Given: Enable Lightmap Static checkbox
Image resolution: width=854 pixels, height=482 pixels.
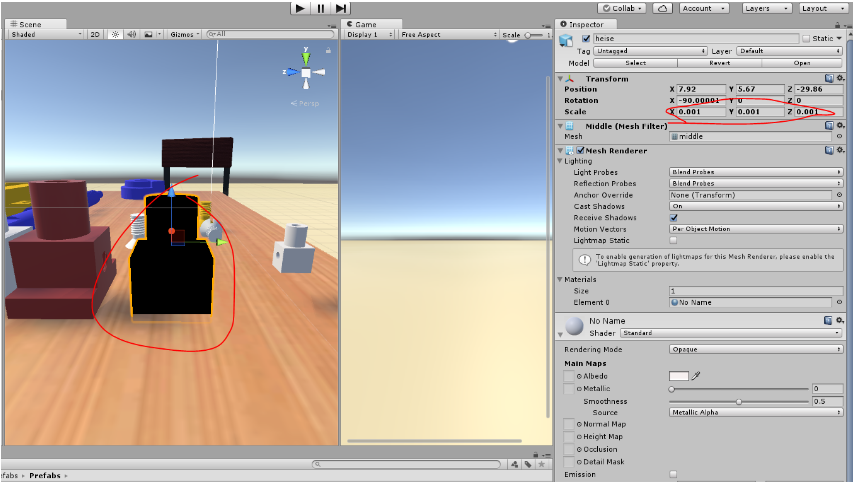Looking at the screenshot, I should tap(674, 240).
